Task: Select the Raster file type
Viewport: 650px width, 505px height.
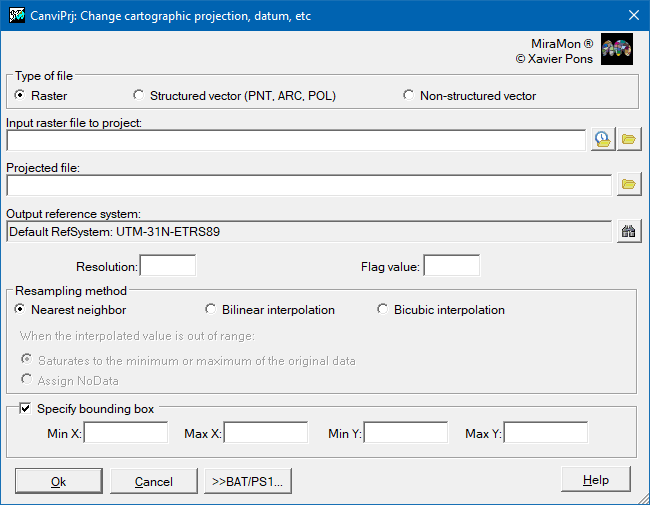Action: point(41,95)
